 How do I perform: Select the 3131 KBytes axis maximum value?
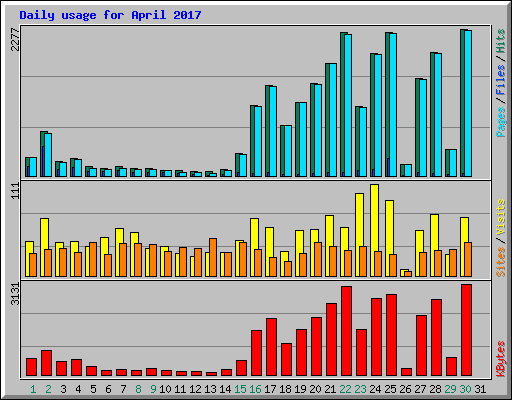pos(15,294)
